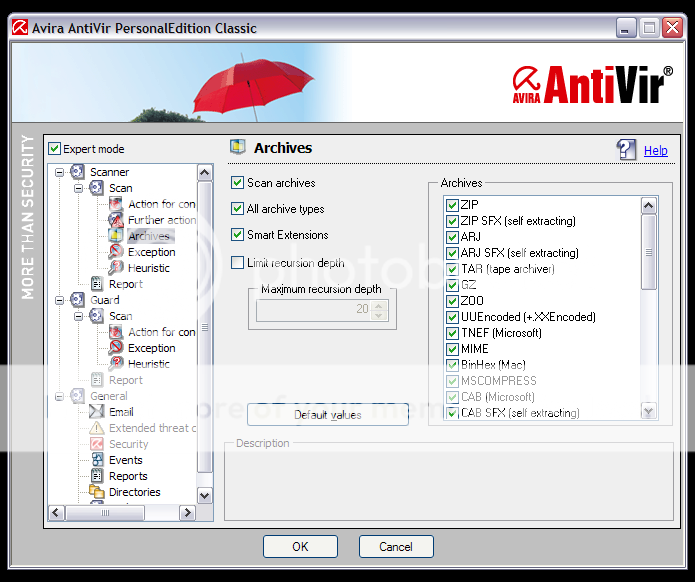Image resolution: width=695 pixels, height=582 pixels.
Task: Select the Exception icon under Scanner
Action: 116,252
